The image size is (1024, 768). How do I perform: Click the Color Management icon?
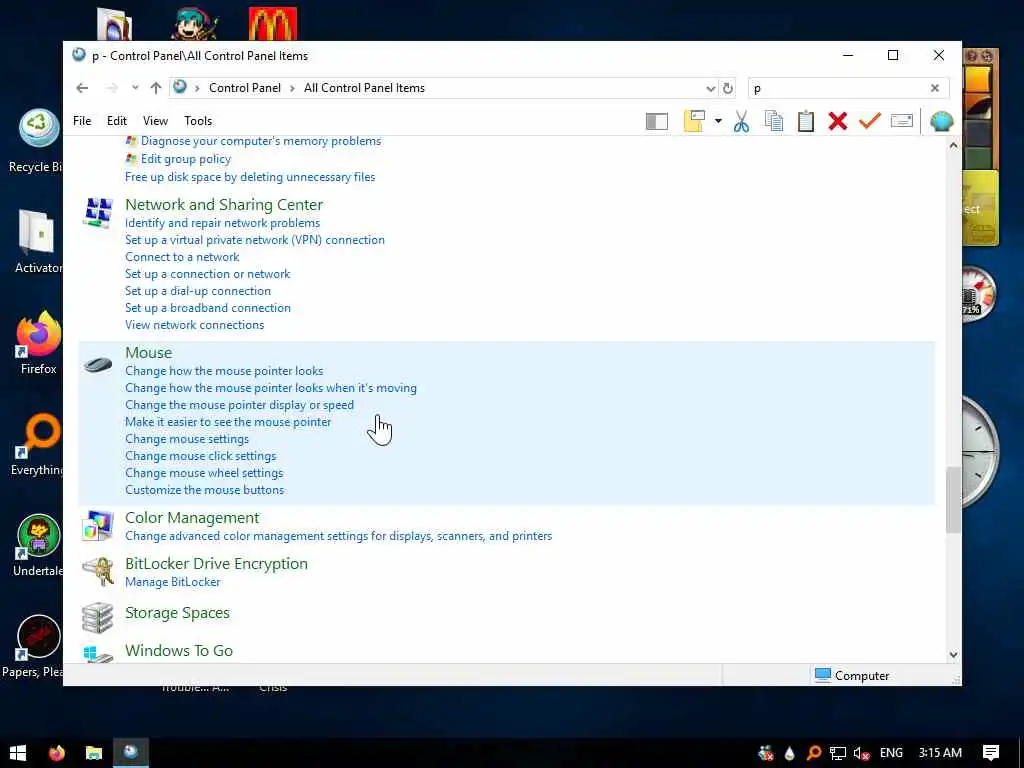[98, 526]
